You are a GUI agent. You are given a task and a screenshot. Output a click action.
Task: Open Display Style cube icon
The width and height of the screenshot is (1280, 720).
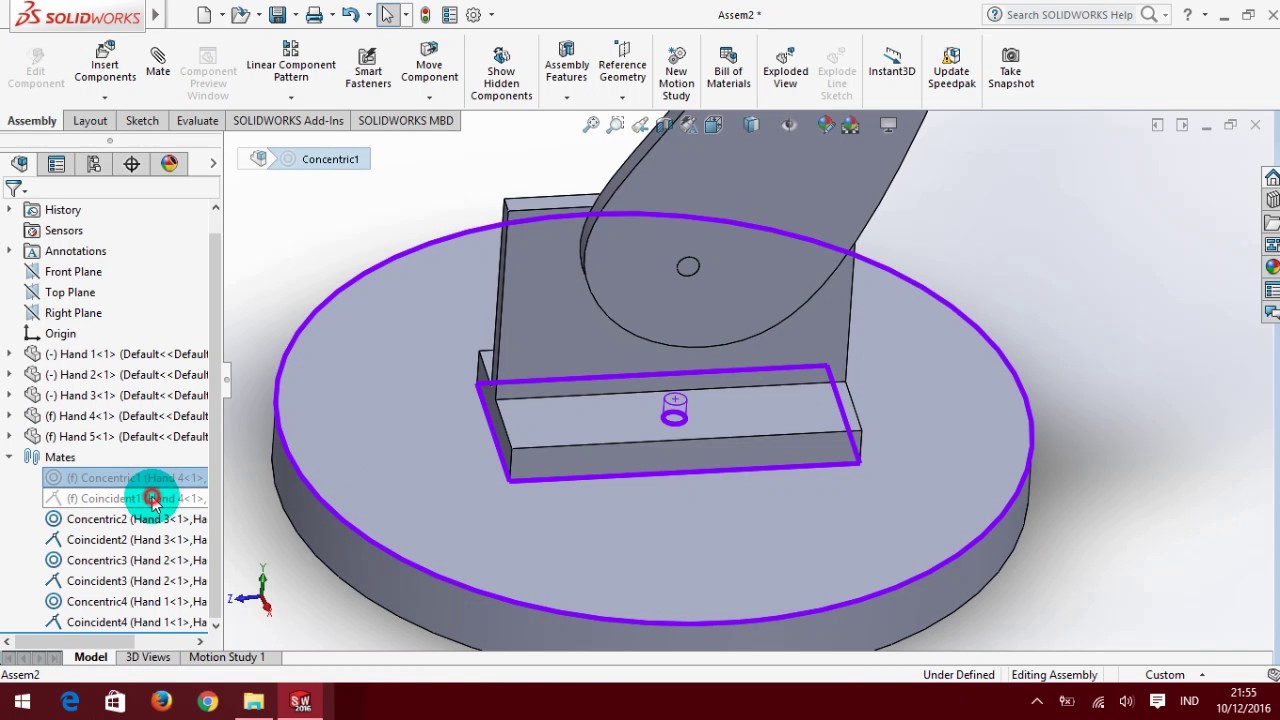(x=751, y=125)
